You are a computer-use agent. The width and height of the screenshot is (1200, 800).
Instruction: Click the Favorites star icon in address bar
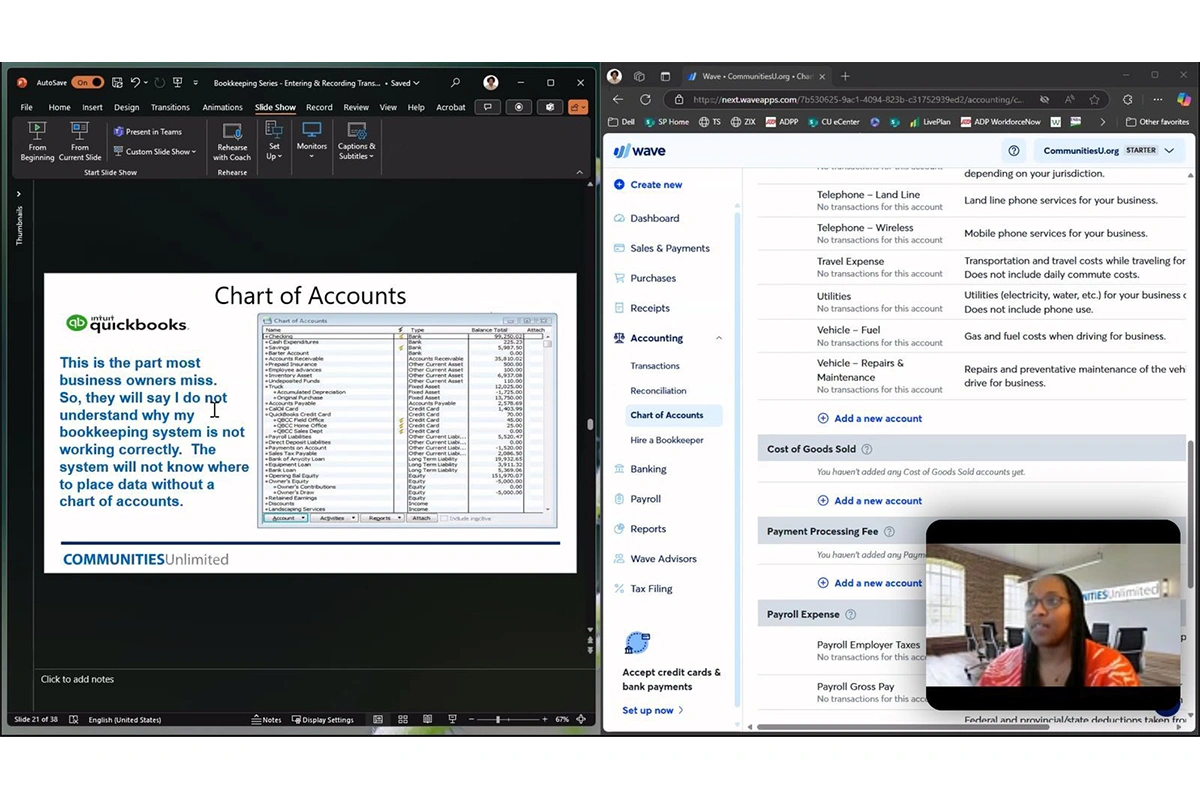tap(1095, 100)
